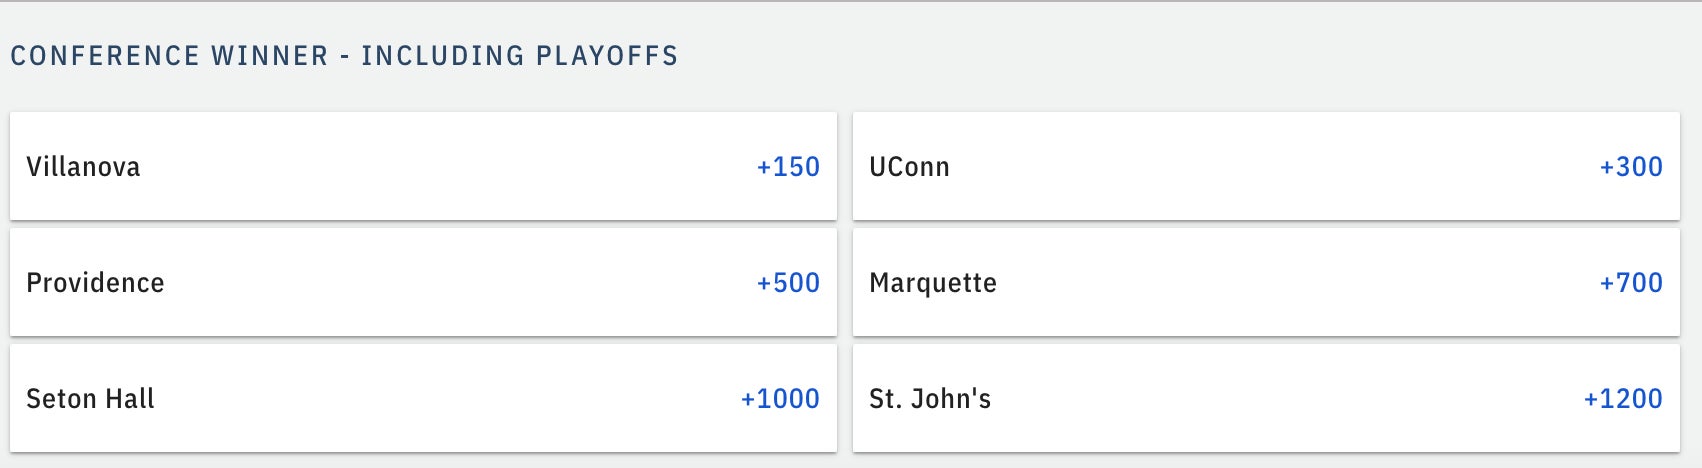Tap the Seton Hall selection card
The height and width of the screenshot is (468, 1702).
pyautogui.click(x=423, y=398)
